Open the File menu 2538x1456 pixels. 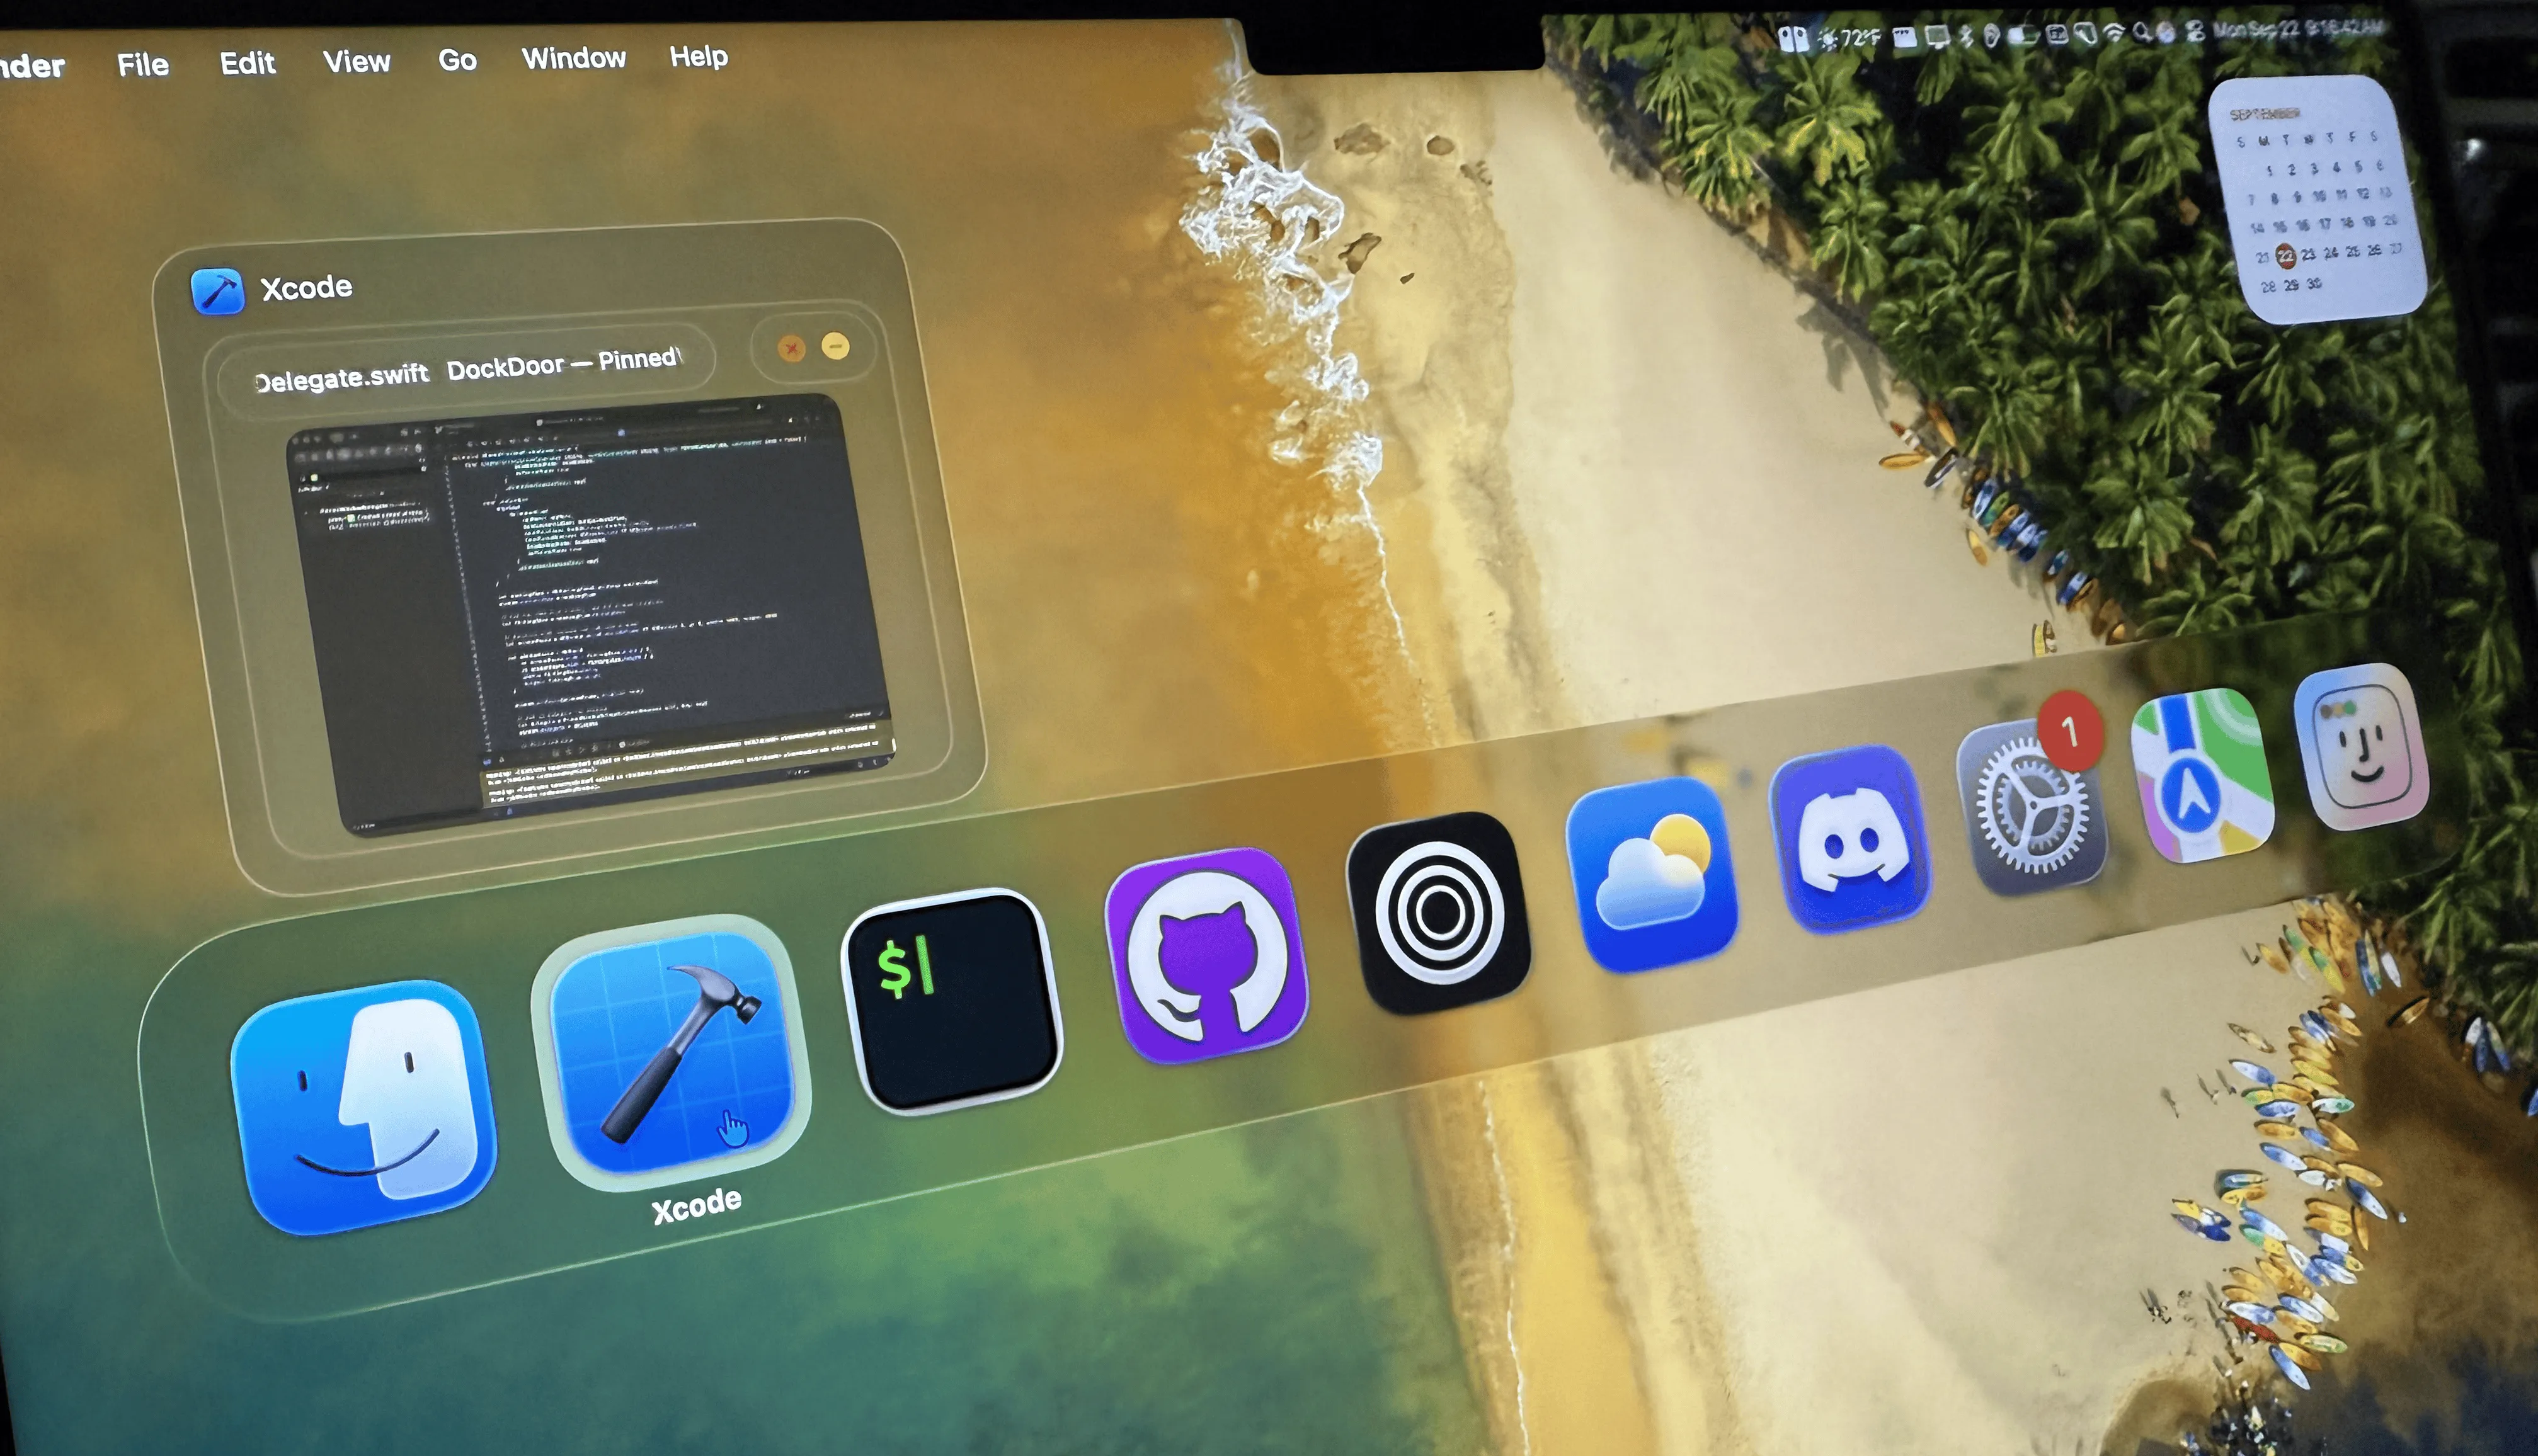pos(143,64)
